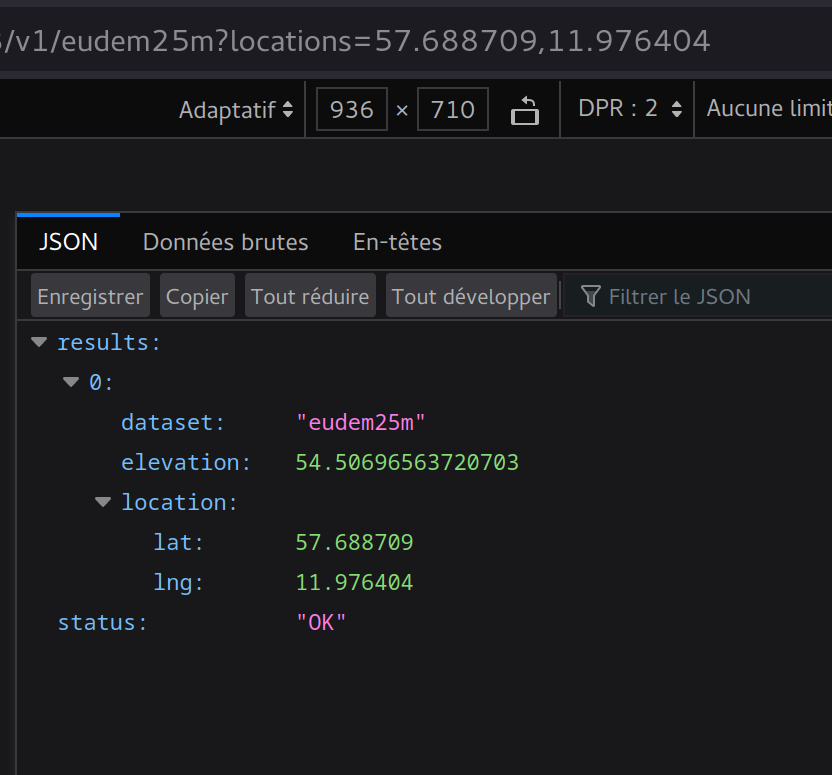Focus the Filtrer le JSON field

[x=698, y=295]
